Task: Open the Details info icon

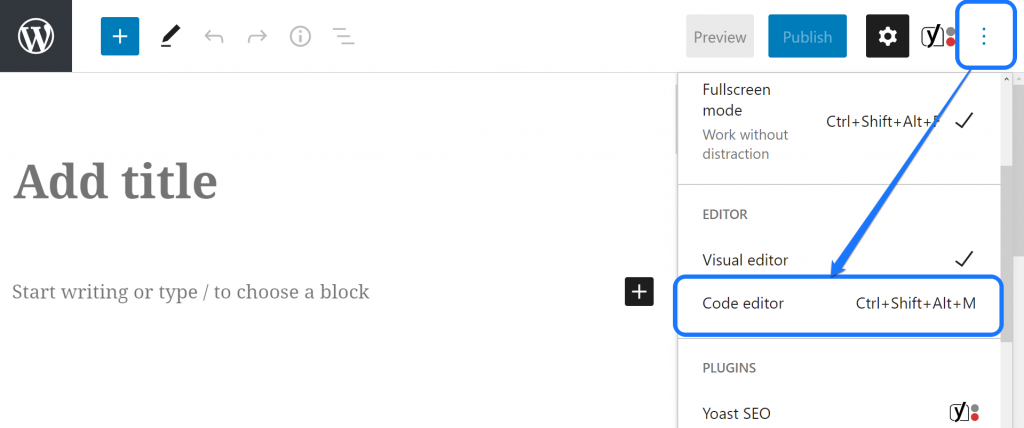Action: [300, 37]
